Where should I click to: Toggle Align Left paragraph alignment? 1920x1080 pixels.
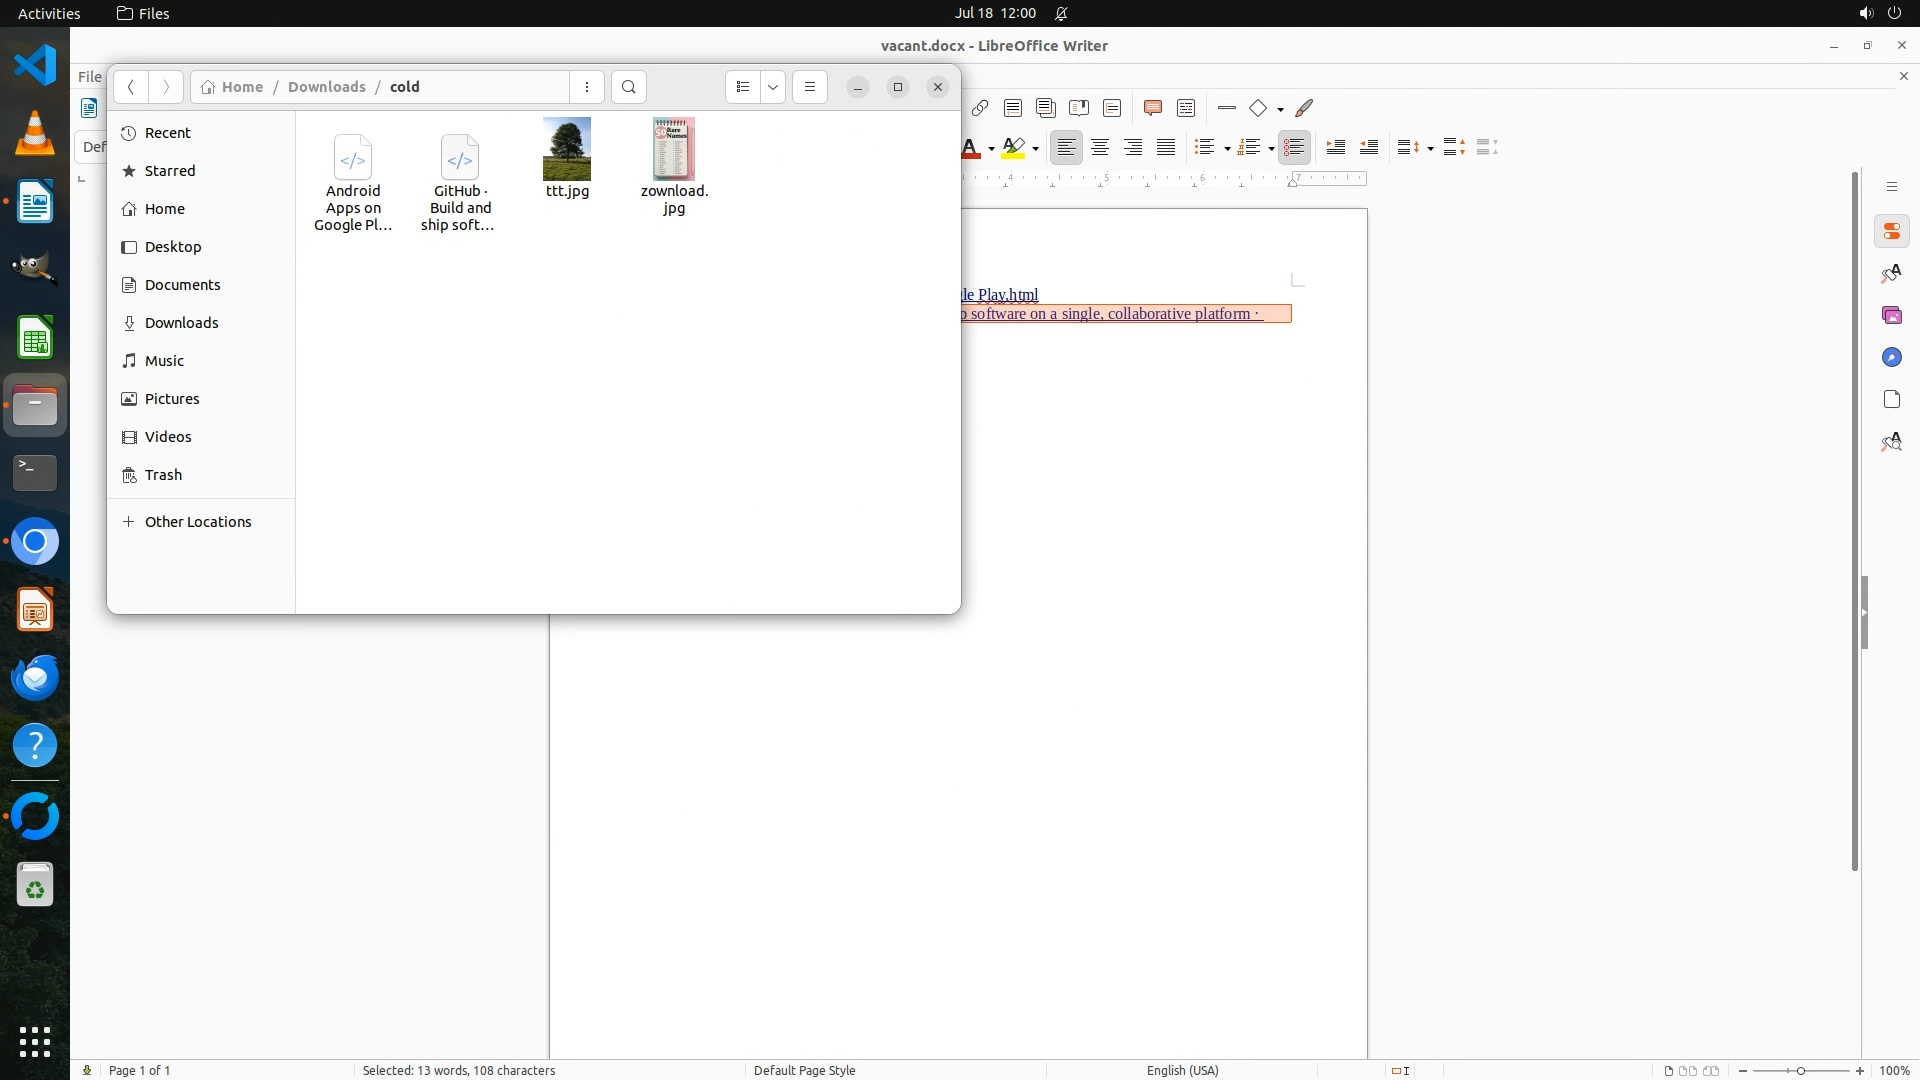[x=1067, y=147]
